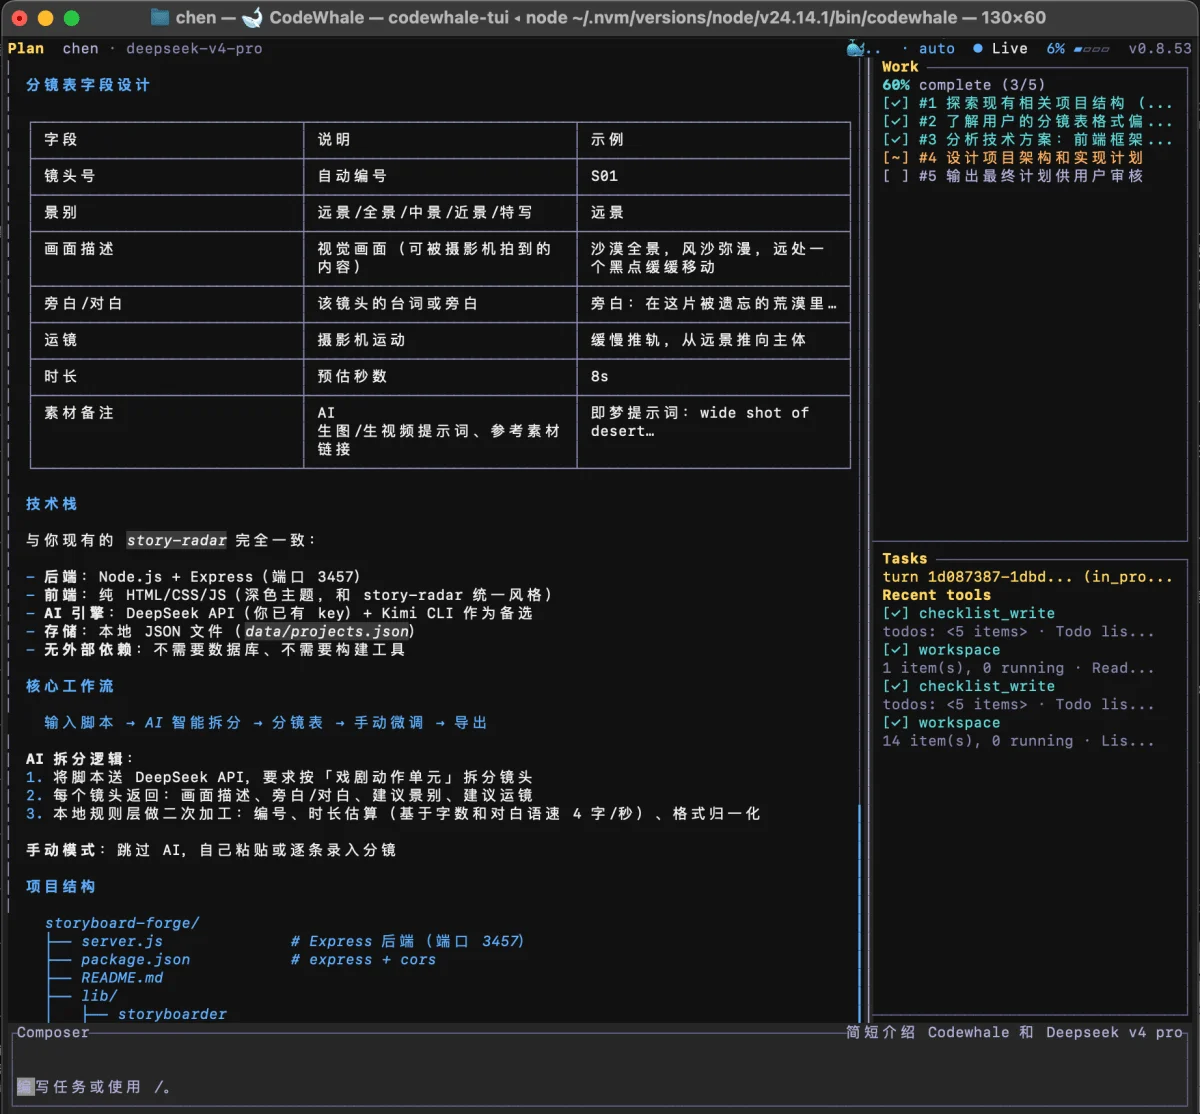Click the 镜头号 table cell
Screen dimensions: 1200x1114
[x=70, y=175]
